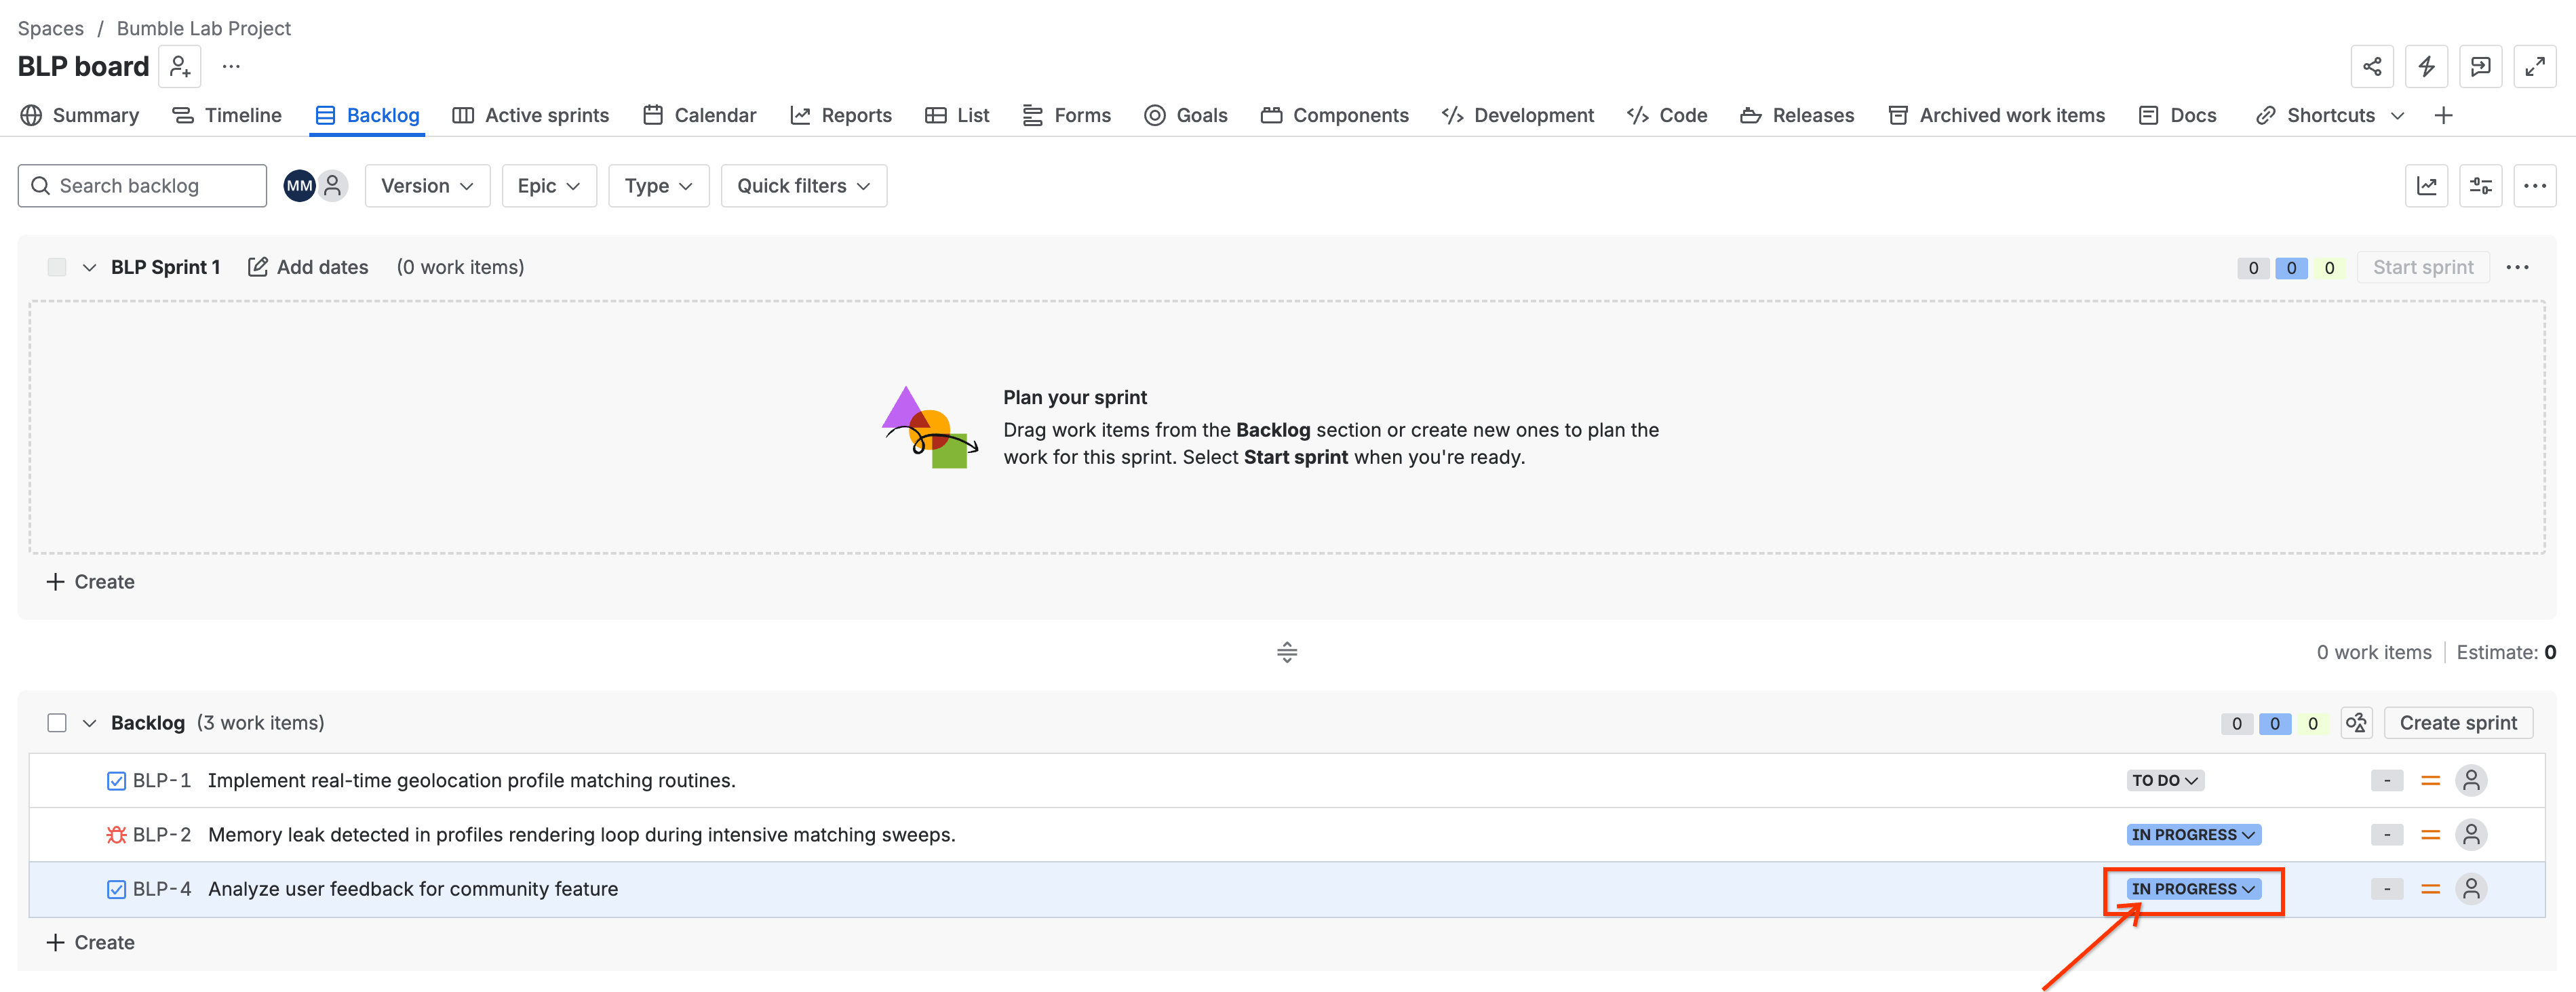This screenshot has width=2576, height=992.
Task: Click the assignee icon on BLP-1 row
Action: (x=2470, y=781)
